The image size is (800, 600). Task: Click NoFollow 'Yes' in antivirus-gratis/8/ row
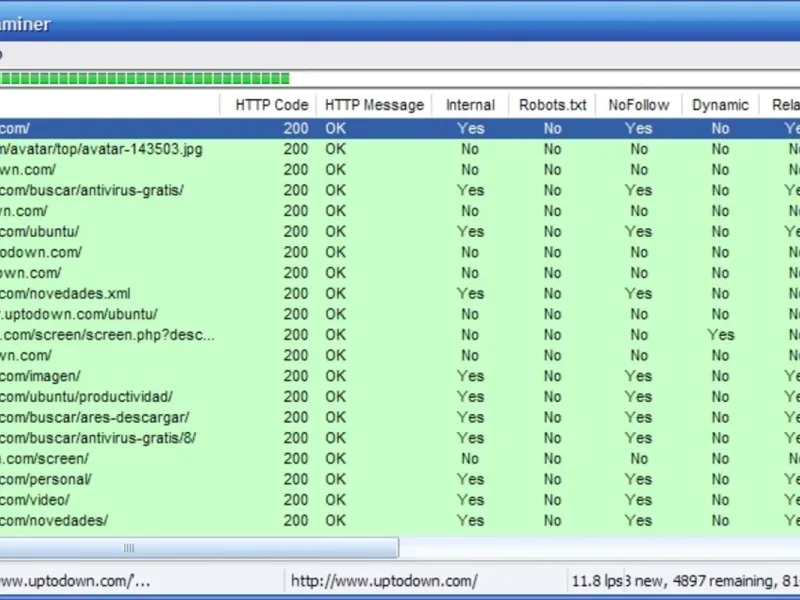pos(639,438)
